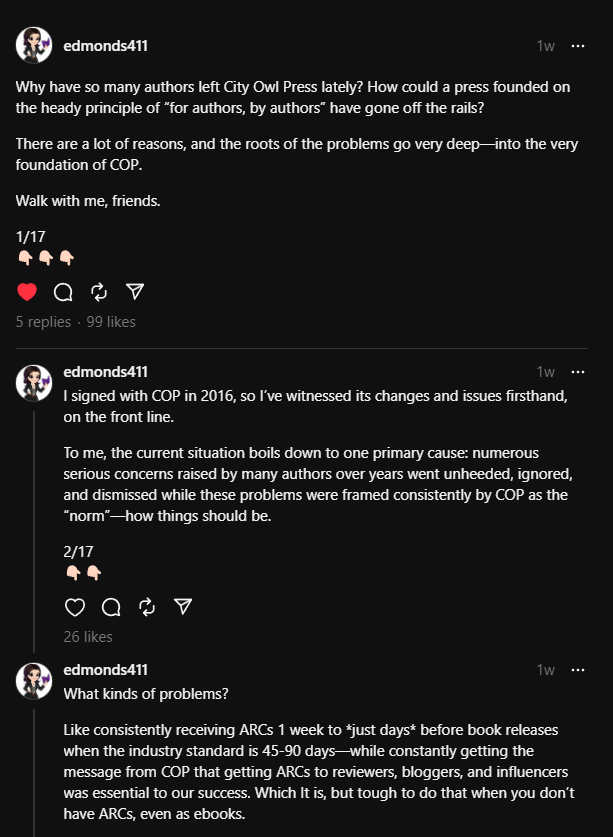Share the first post via send icon
613x837 pixels.
coord(135,292)
